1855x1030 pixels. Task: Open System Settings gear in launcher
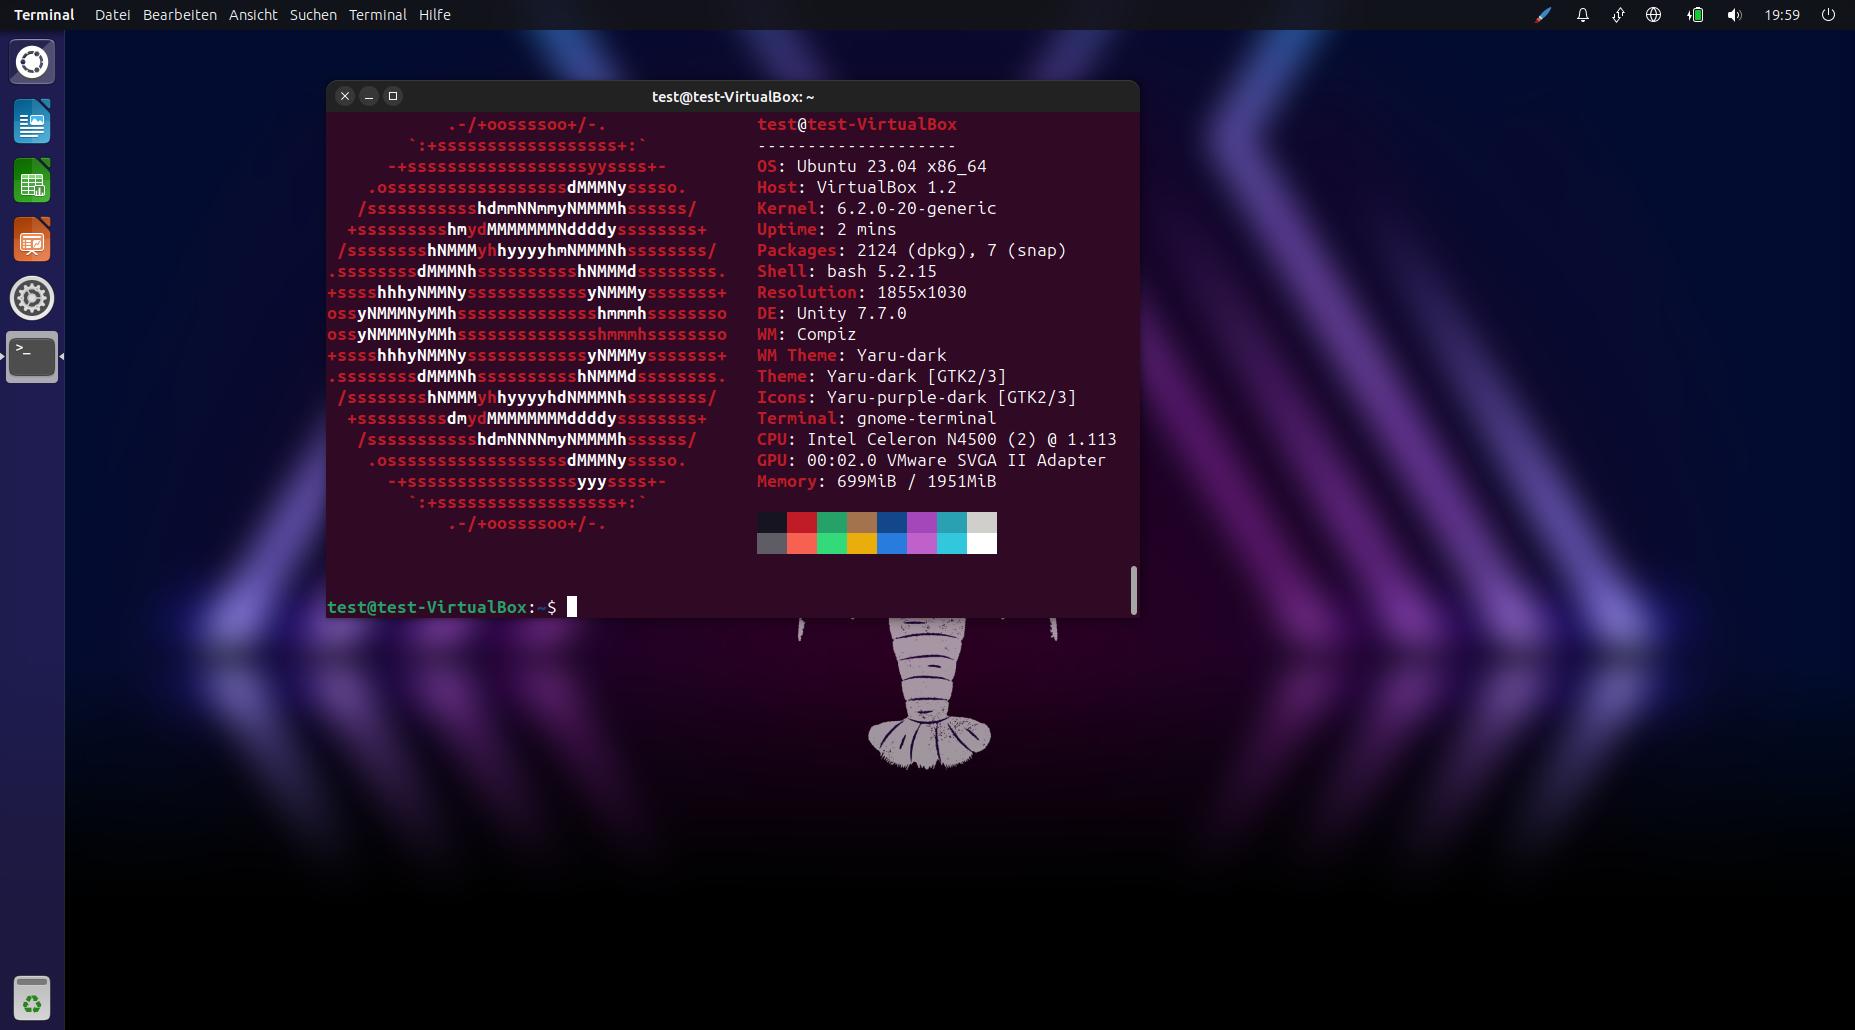click(x=32, y=298)
